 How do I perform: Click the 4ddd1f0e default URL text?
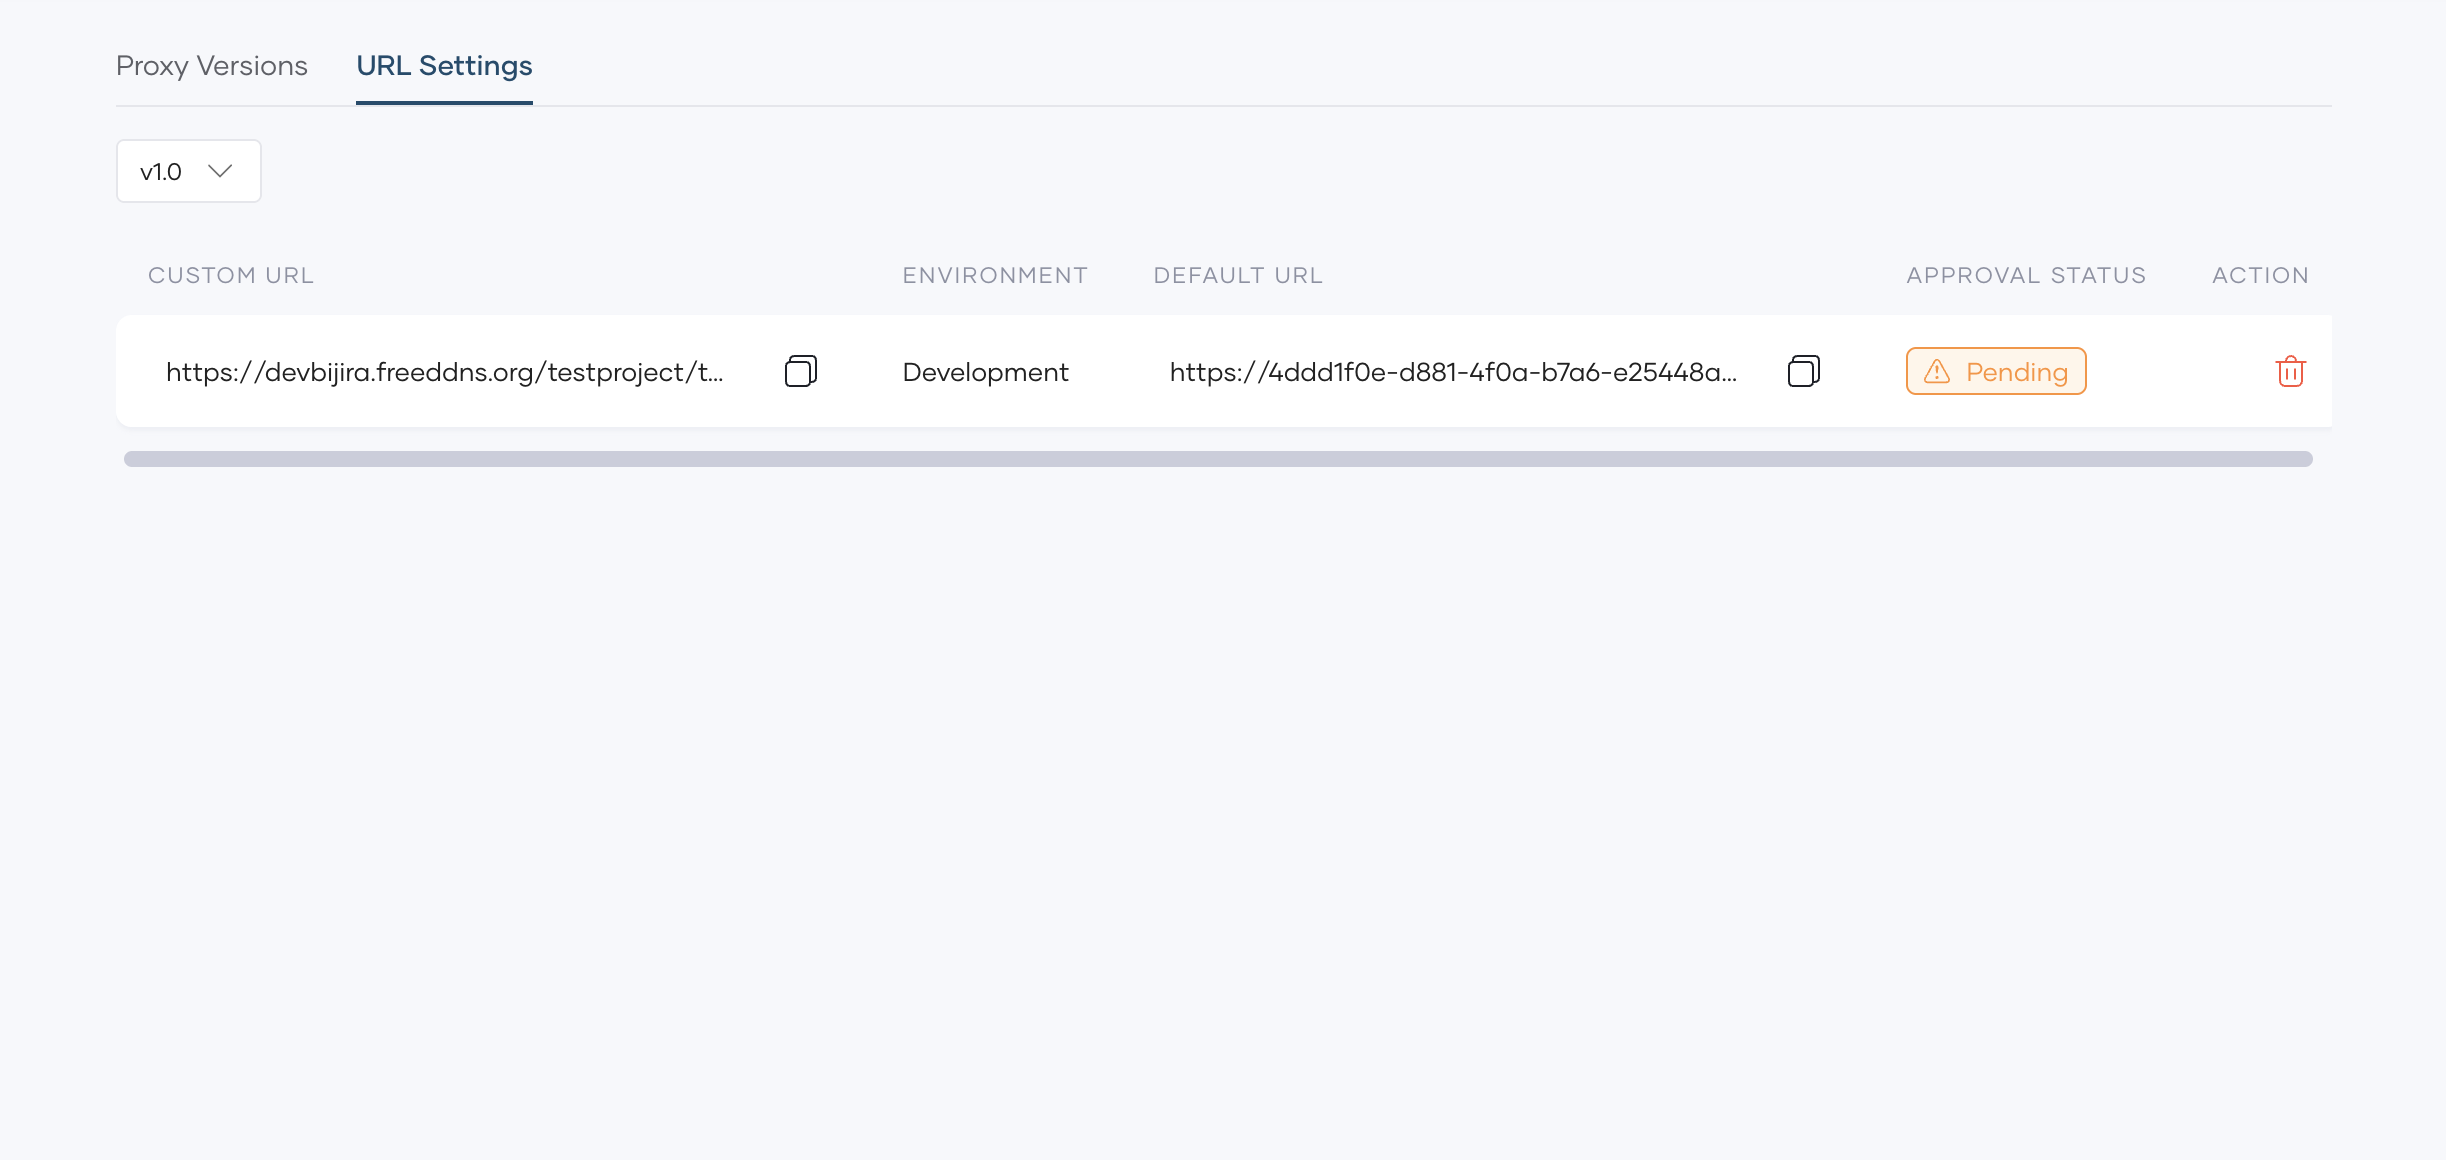click(1452, 372)
